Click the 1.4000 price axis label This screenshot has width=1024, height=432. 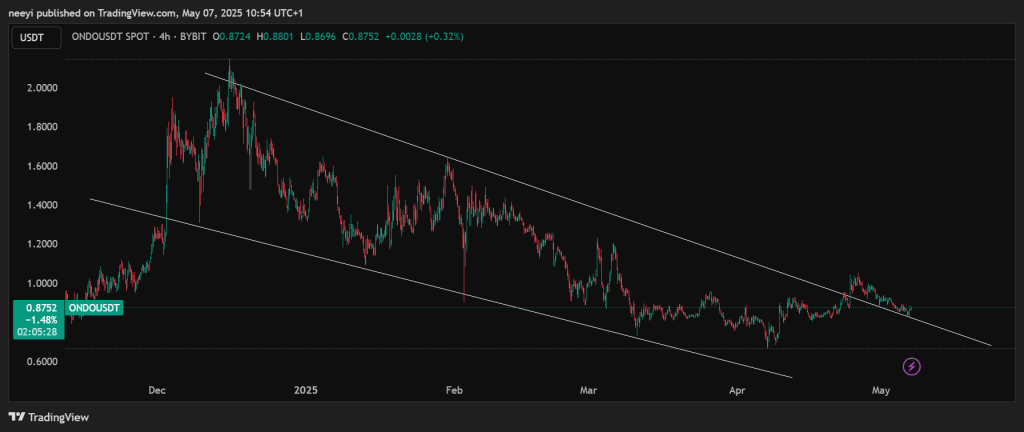pos(44,206)
